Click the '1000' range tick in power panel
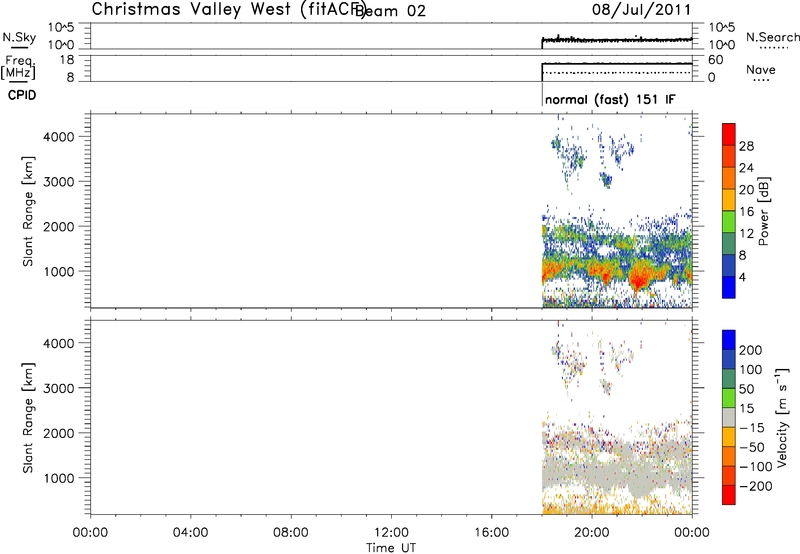Image resolution: width=800 pixels, height=554 pixels. [x=59, y=271]
